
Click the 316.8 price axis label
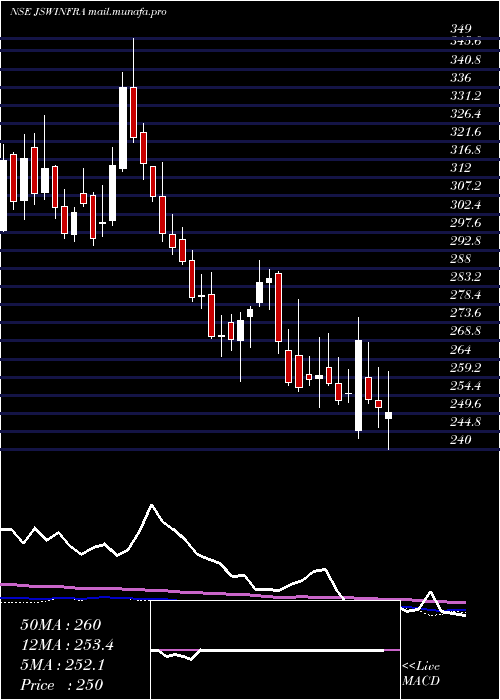coord(465,150)
